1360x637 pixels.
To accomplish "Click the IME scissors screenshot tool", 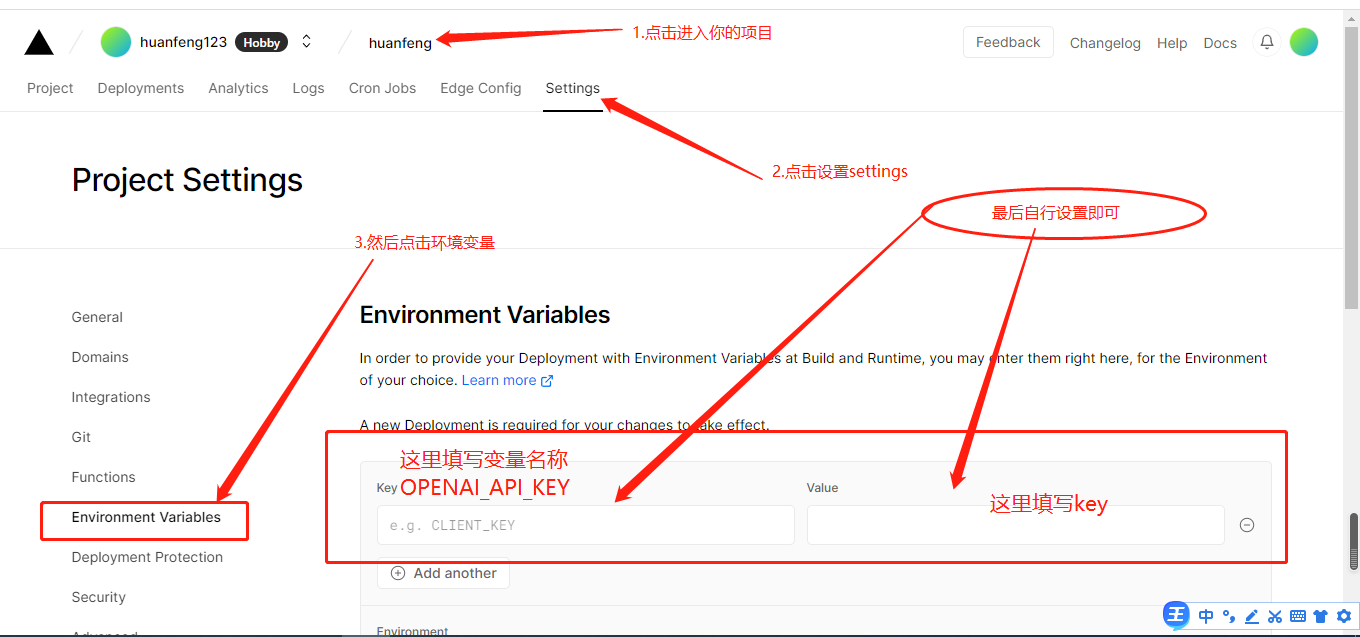I will click(x=1274, y=616).
